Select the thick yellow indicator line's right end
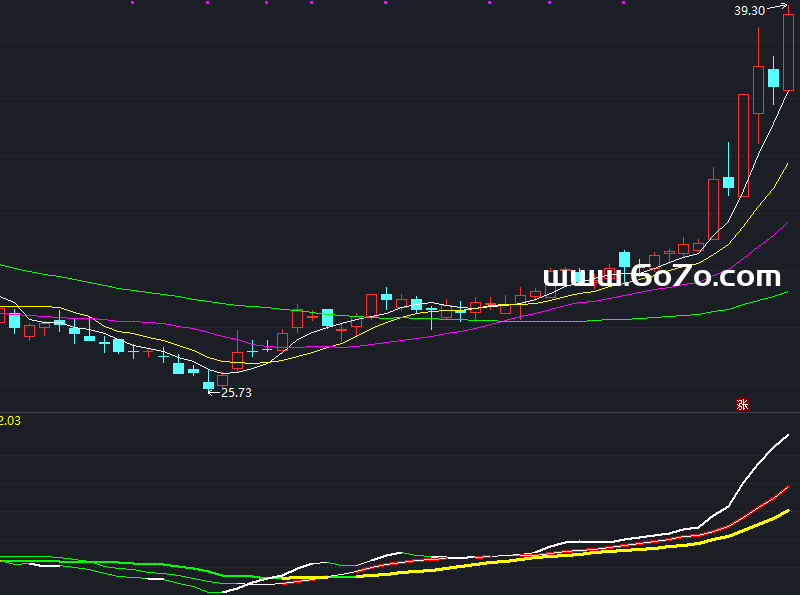Screen dimensions: 800x595 (x=787, y=511)
